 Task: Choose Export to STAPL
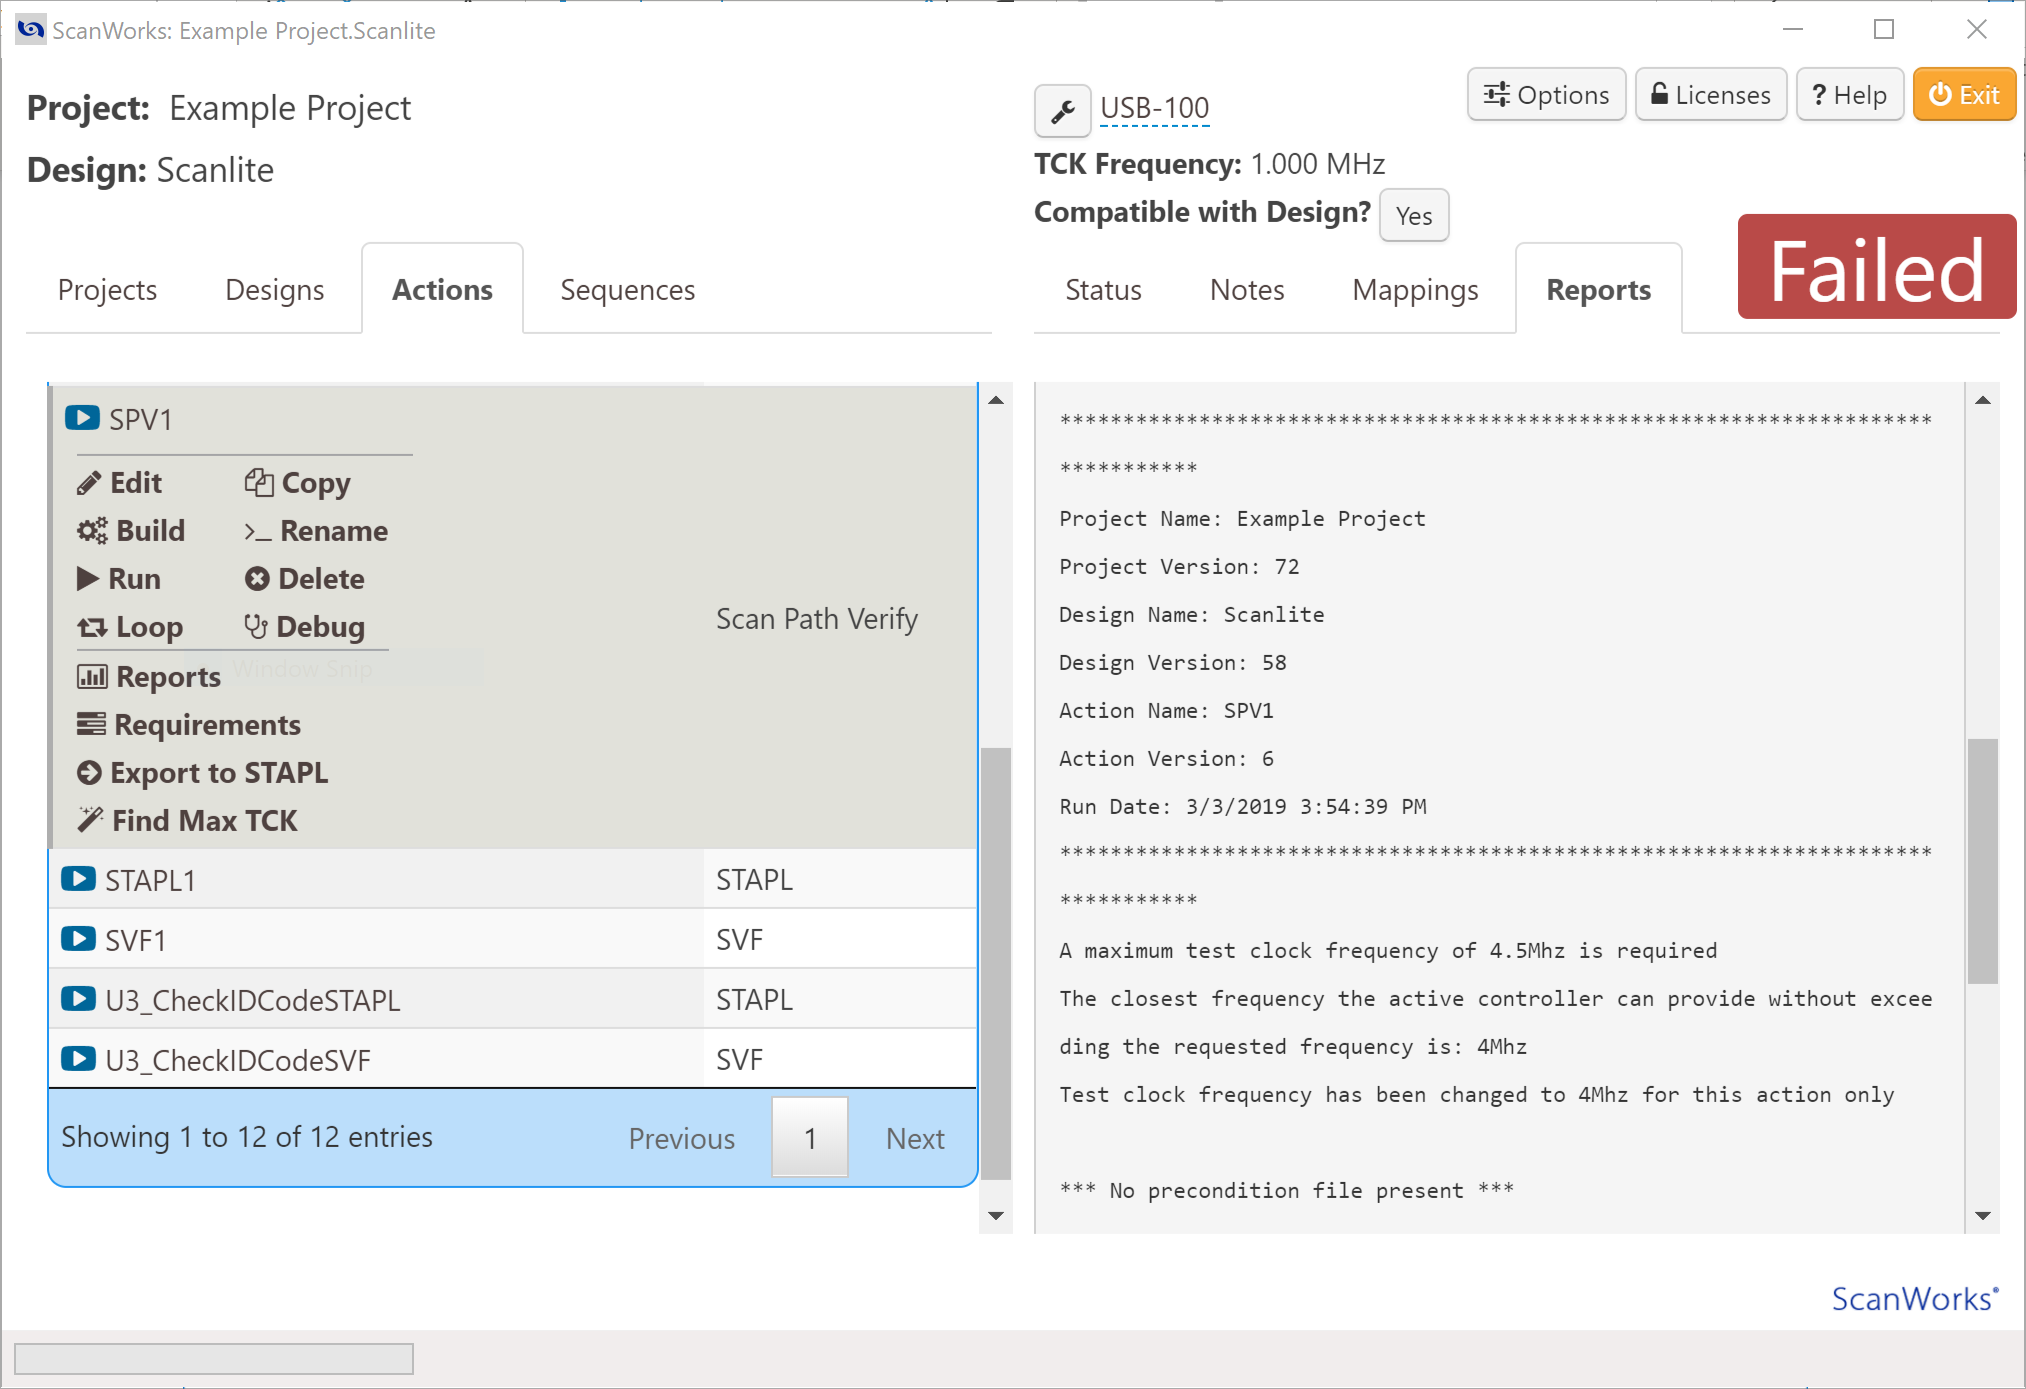[202, 773]
